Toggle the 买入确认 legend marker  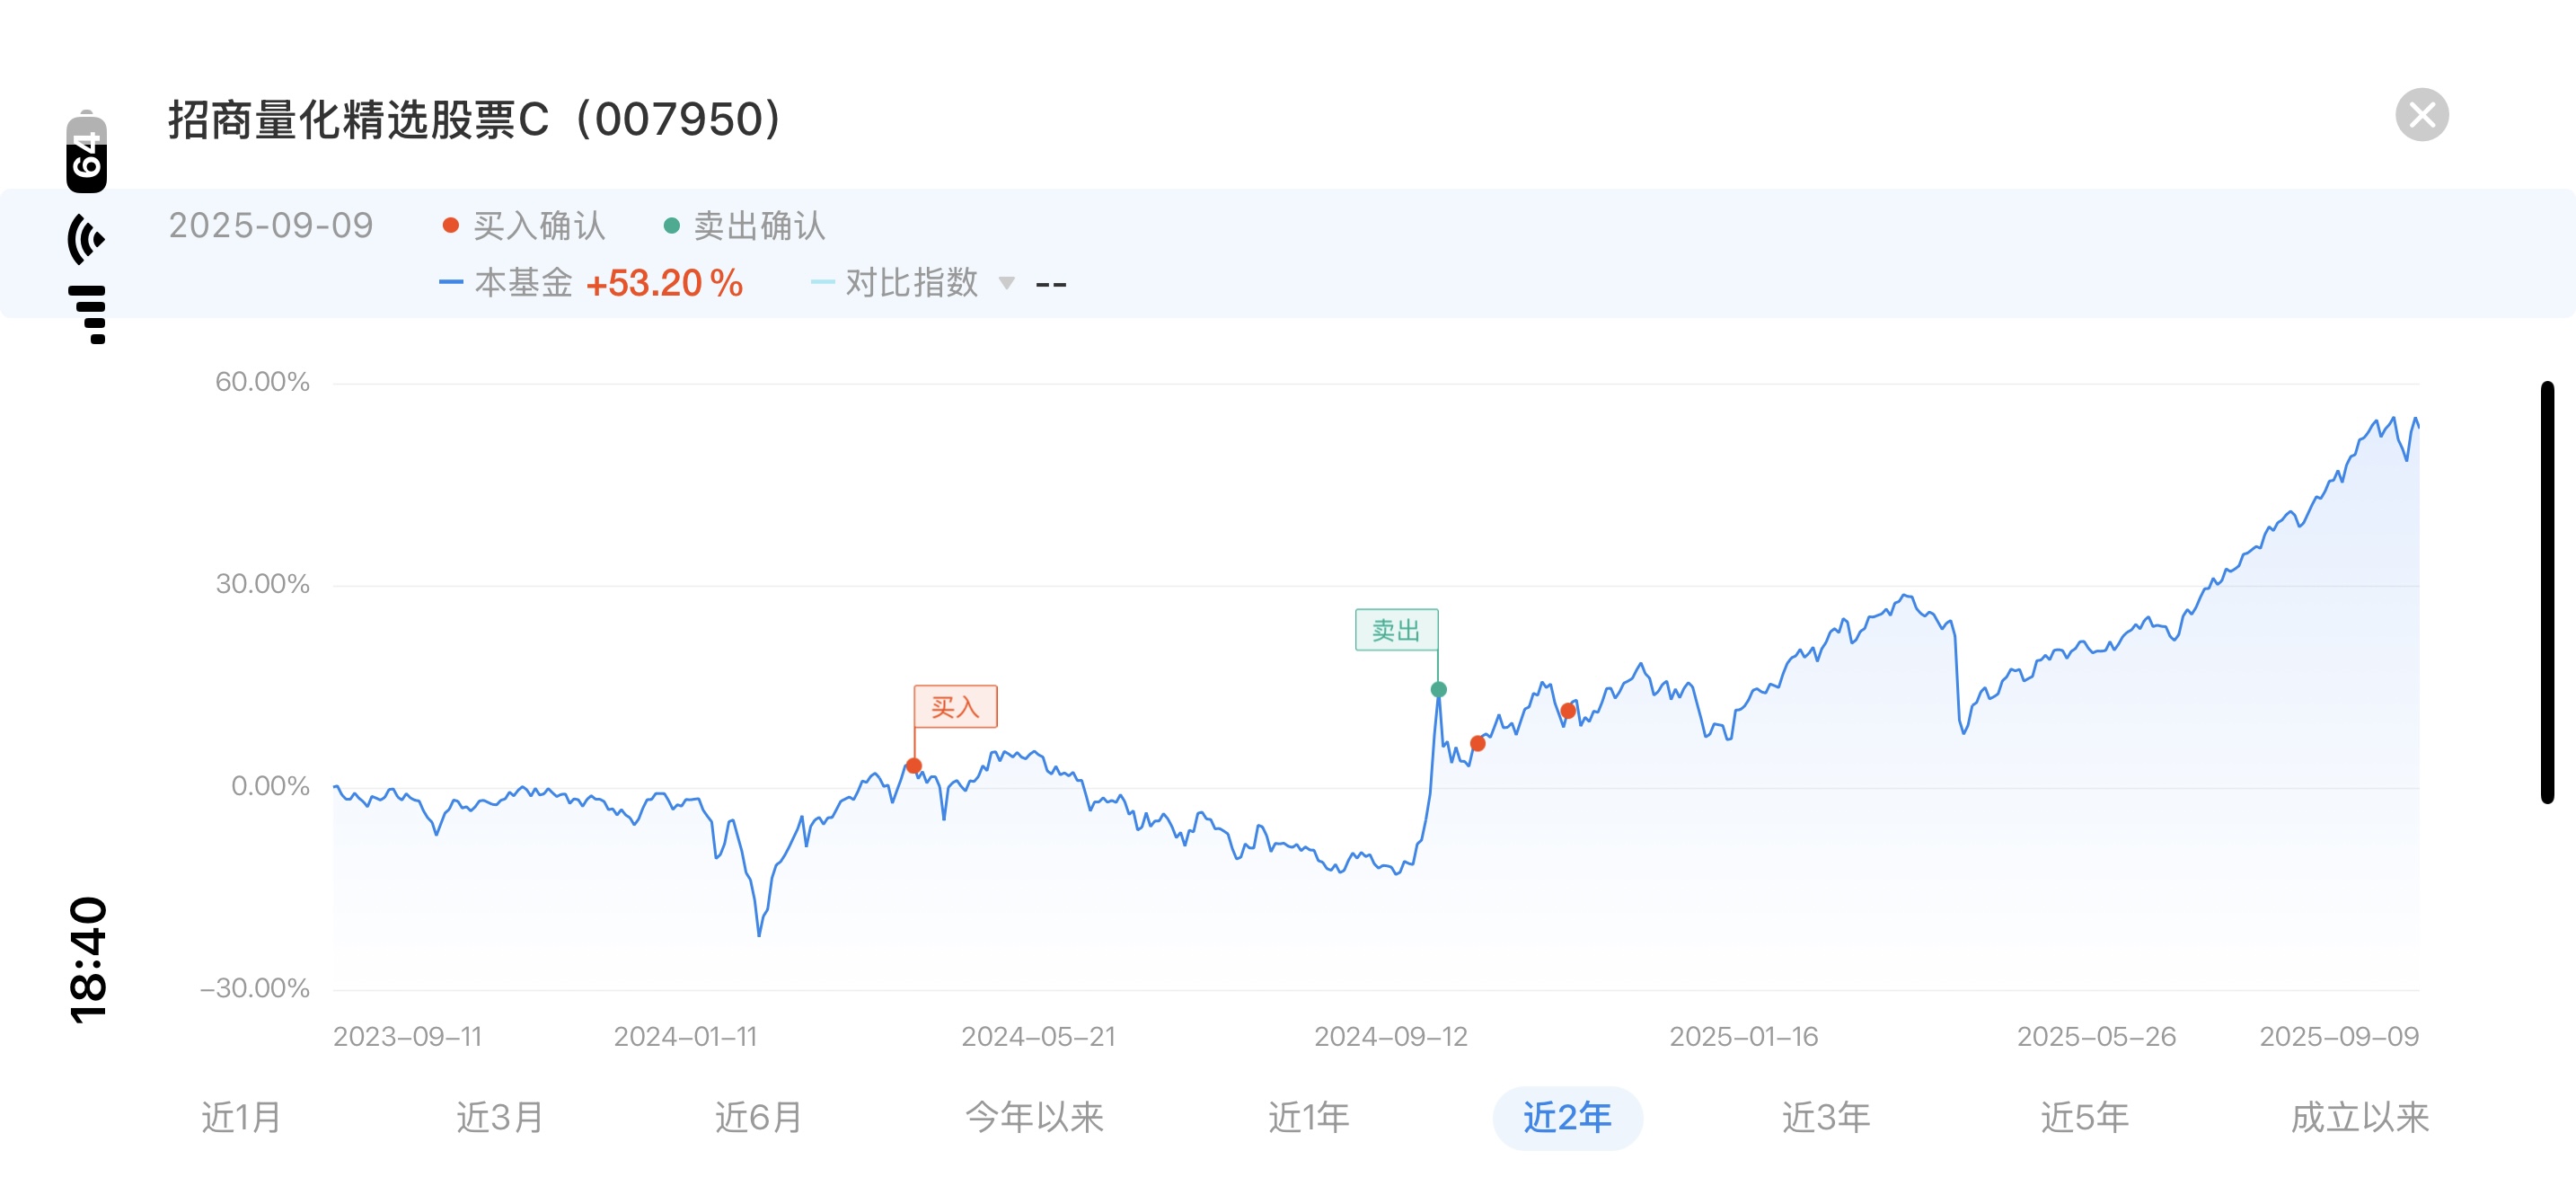point(524,226)
